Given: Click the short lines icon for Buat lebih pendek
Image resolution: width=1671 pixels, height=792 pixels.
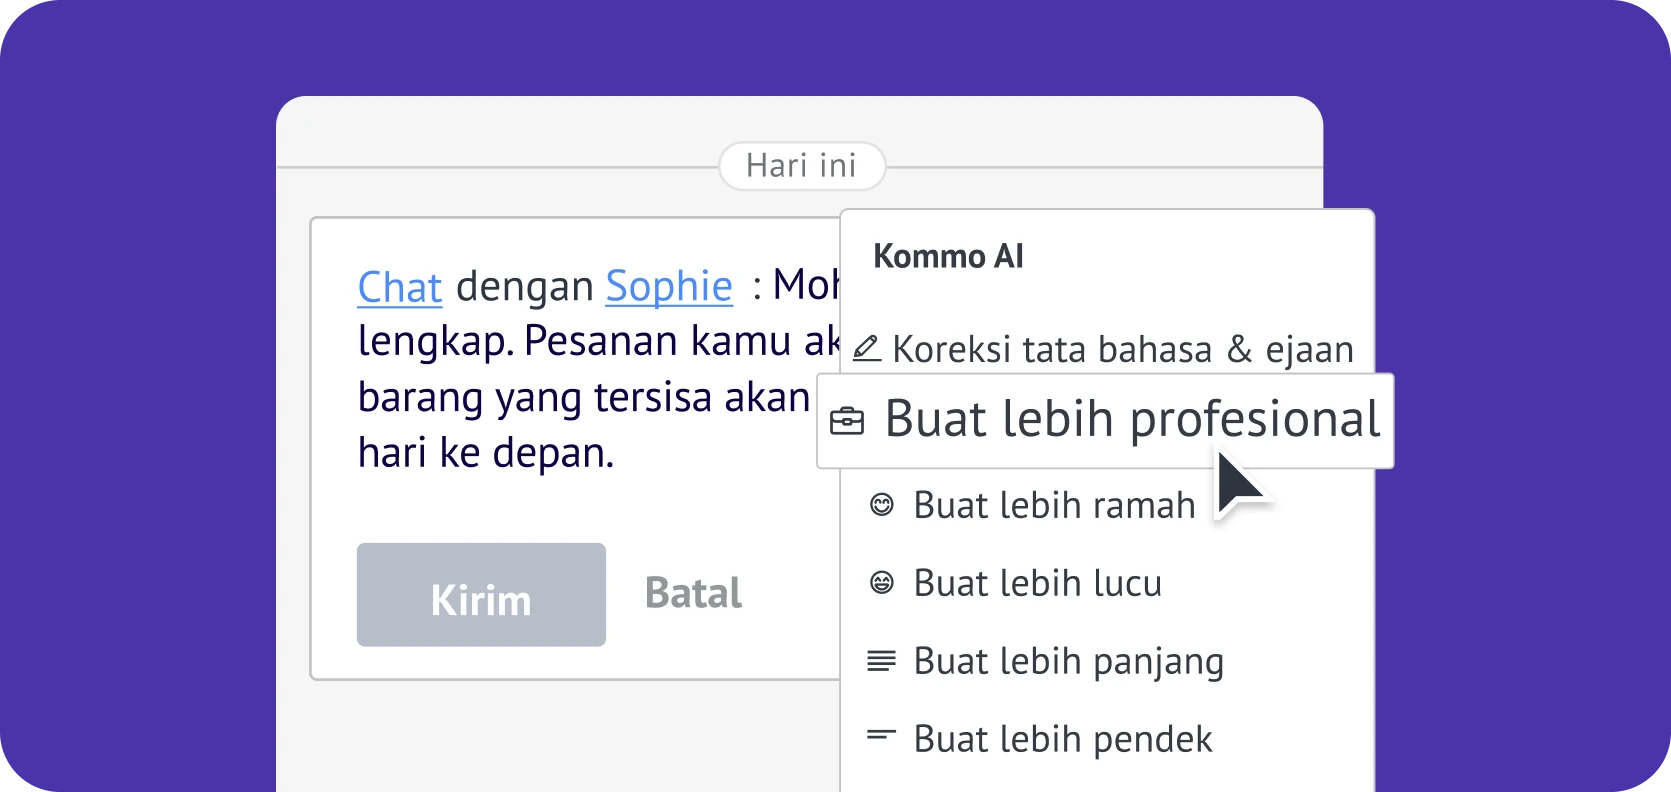Looking at the screenshot, I should (881, 736).
